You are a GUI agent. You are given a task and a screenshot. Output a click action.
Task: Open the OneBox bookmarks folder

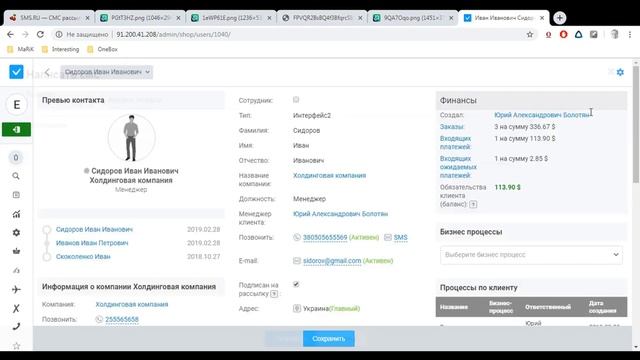(102, 49)
